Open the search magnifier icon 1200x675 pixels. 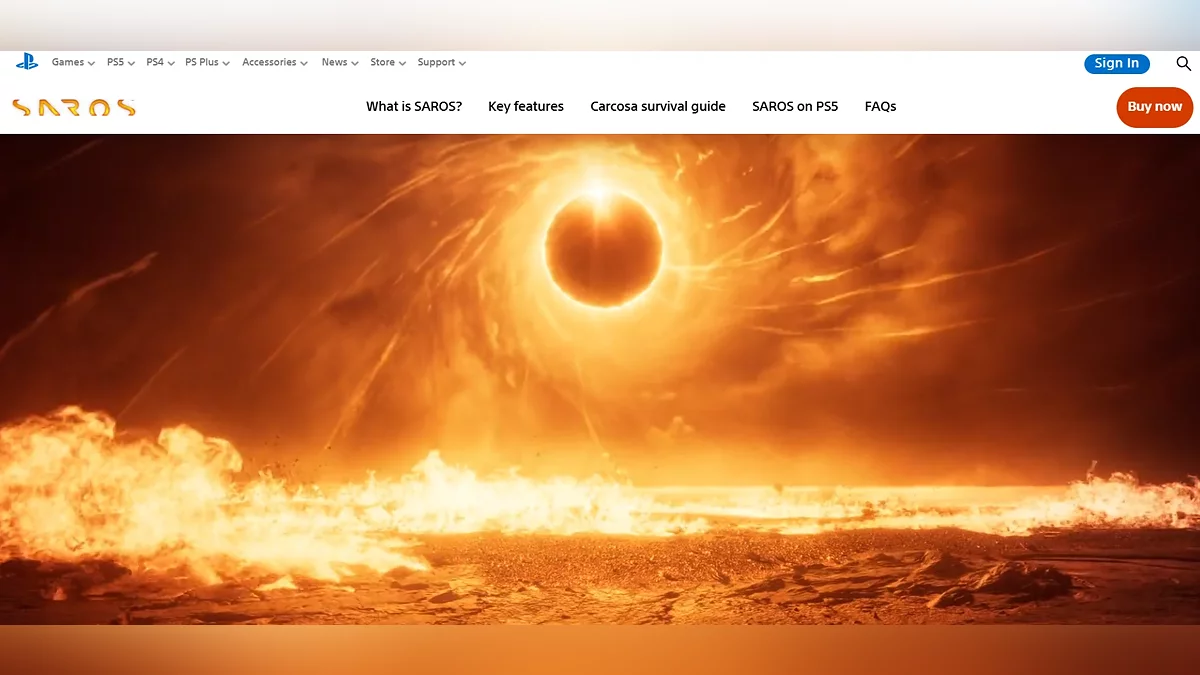point(1184,63)
